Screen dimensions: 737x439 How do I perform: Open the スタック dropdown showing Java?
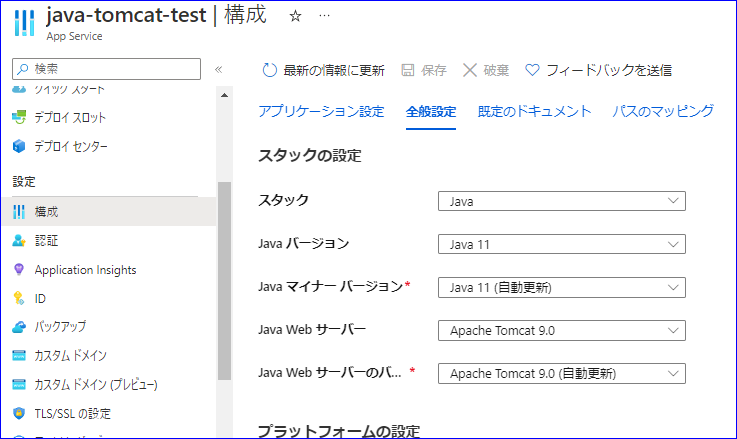tap(562, 201)
